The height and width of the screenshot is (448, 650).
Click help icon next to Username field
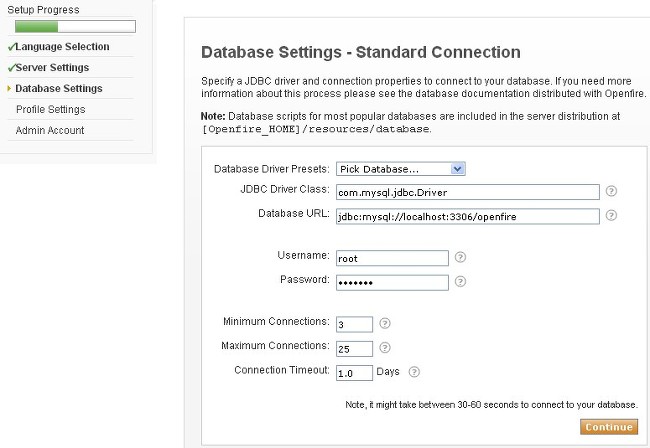click(460, 257)
